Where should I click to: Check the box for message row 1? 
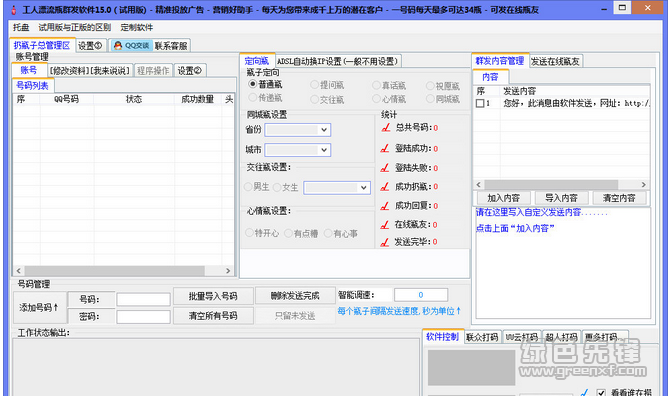tap(480, 103)
